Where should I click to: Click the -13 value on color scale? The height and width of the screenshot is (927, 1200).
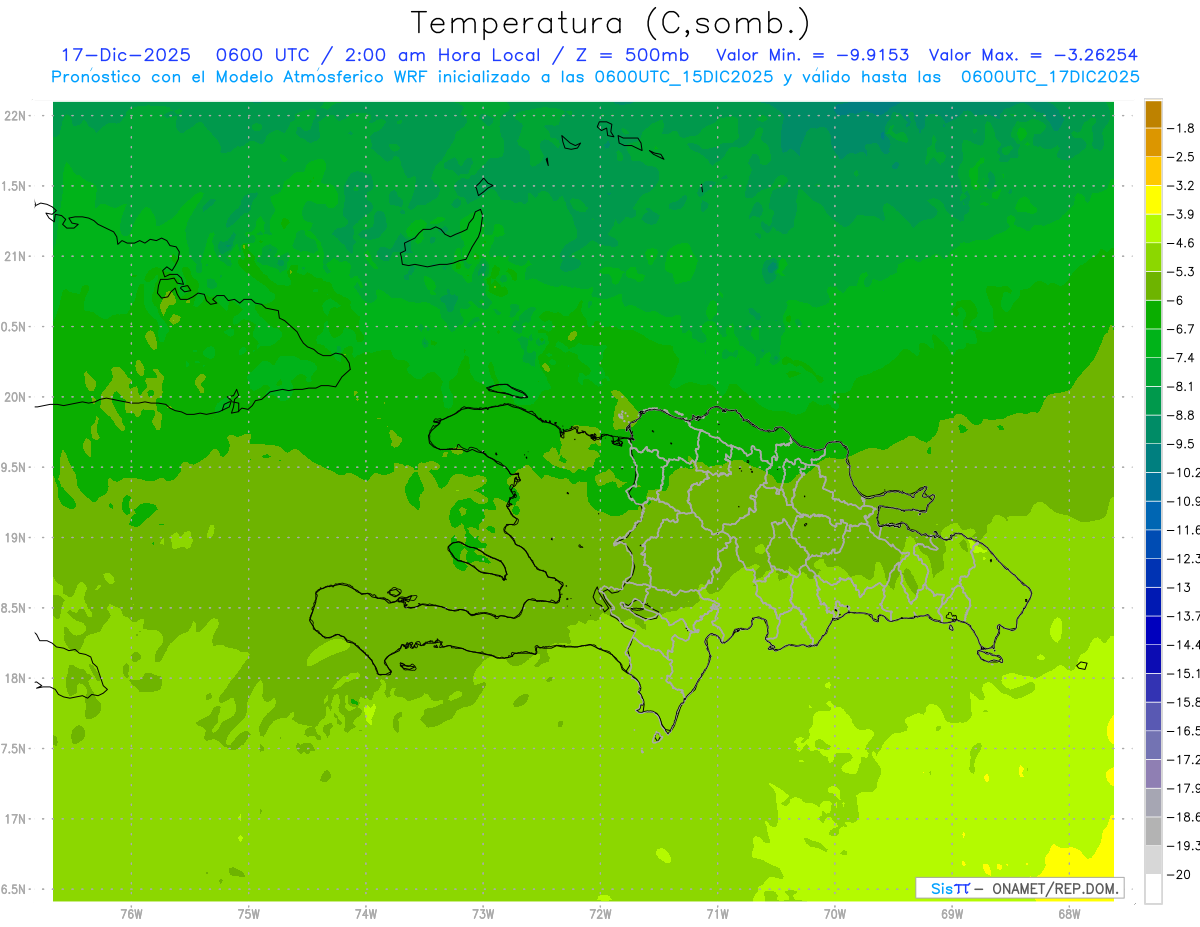tap(1181, 587)
